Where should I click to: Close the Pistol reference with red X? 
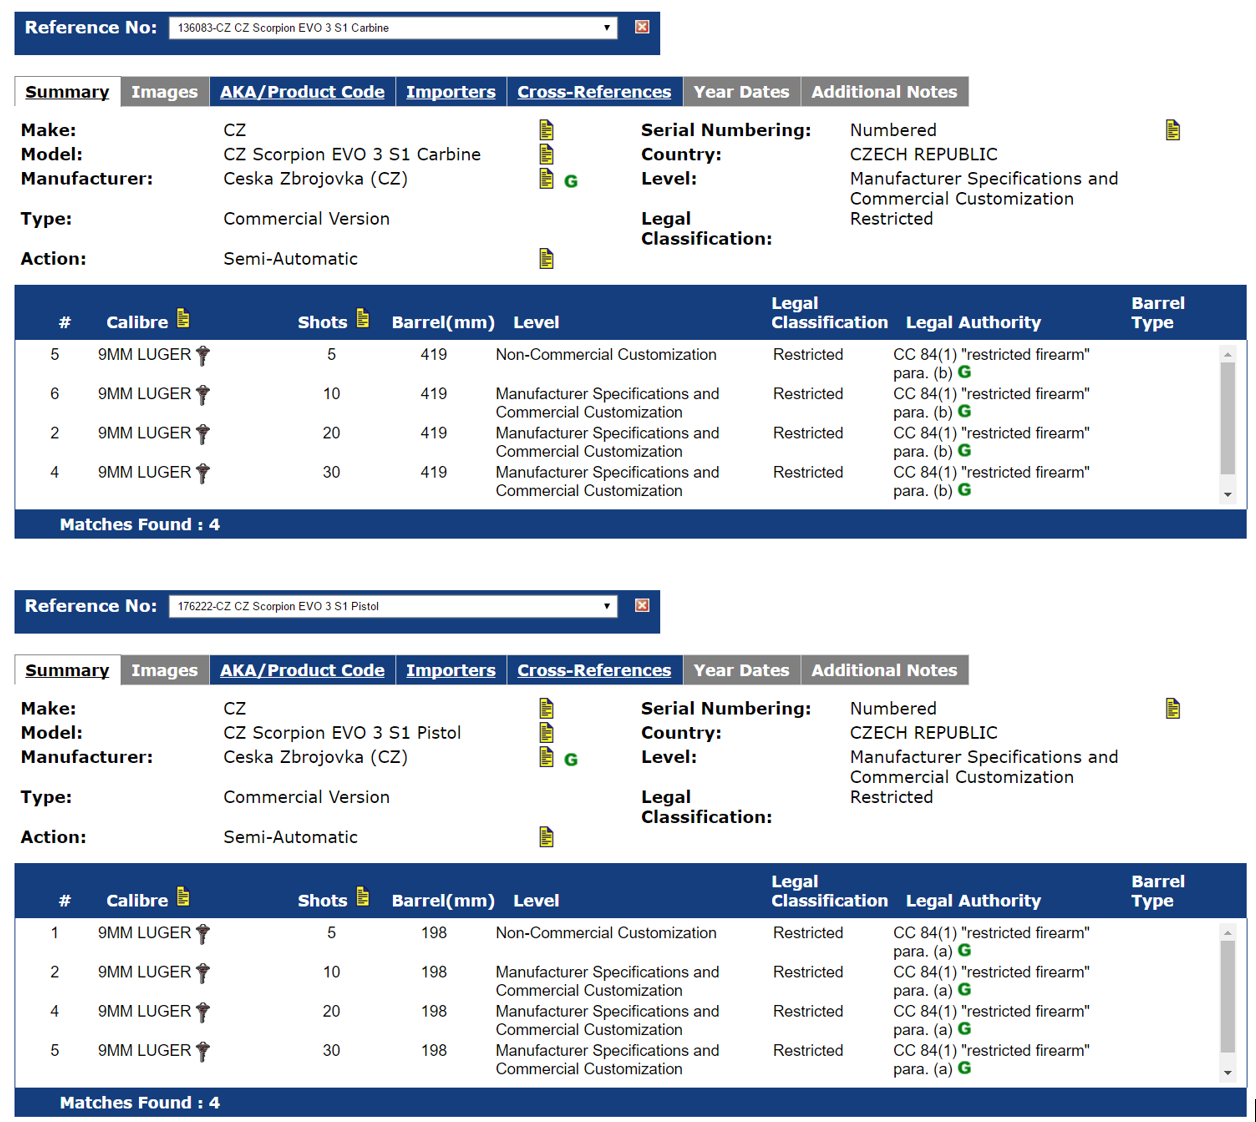[x=642, y=605]
